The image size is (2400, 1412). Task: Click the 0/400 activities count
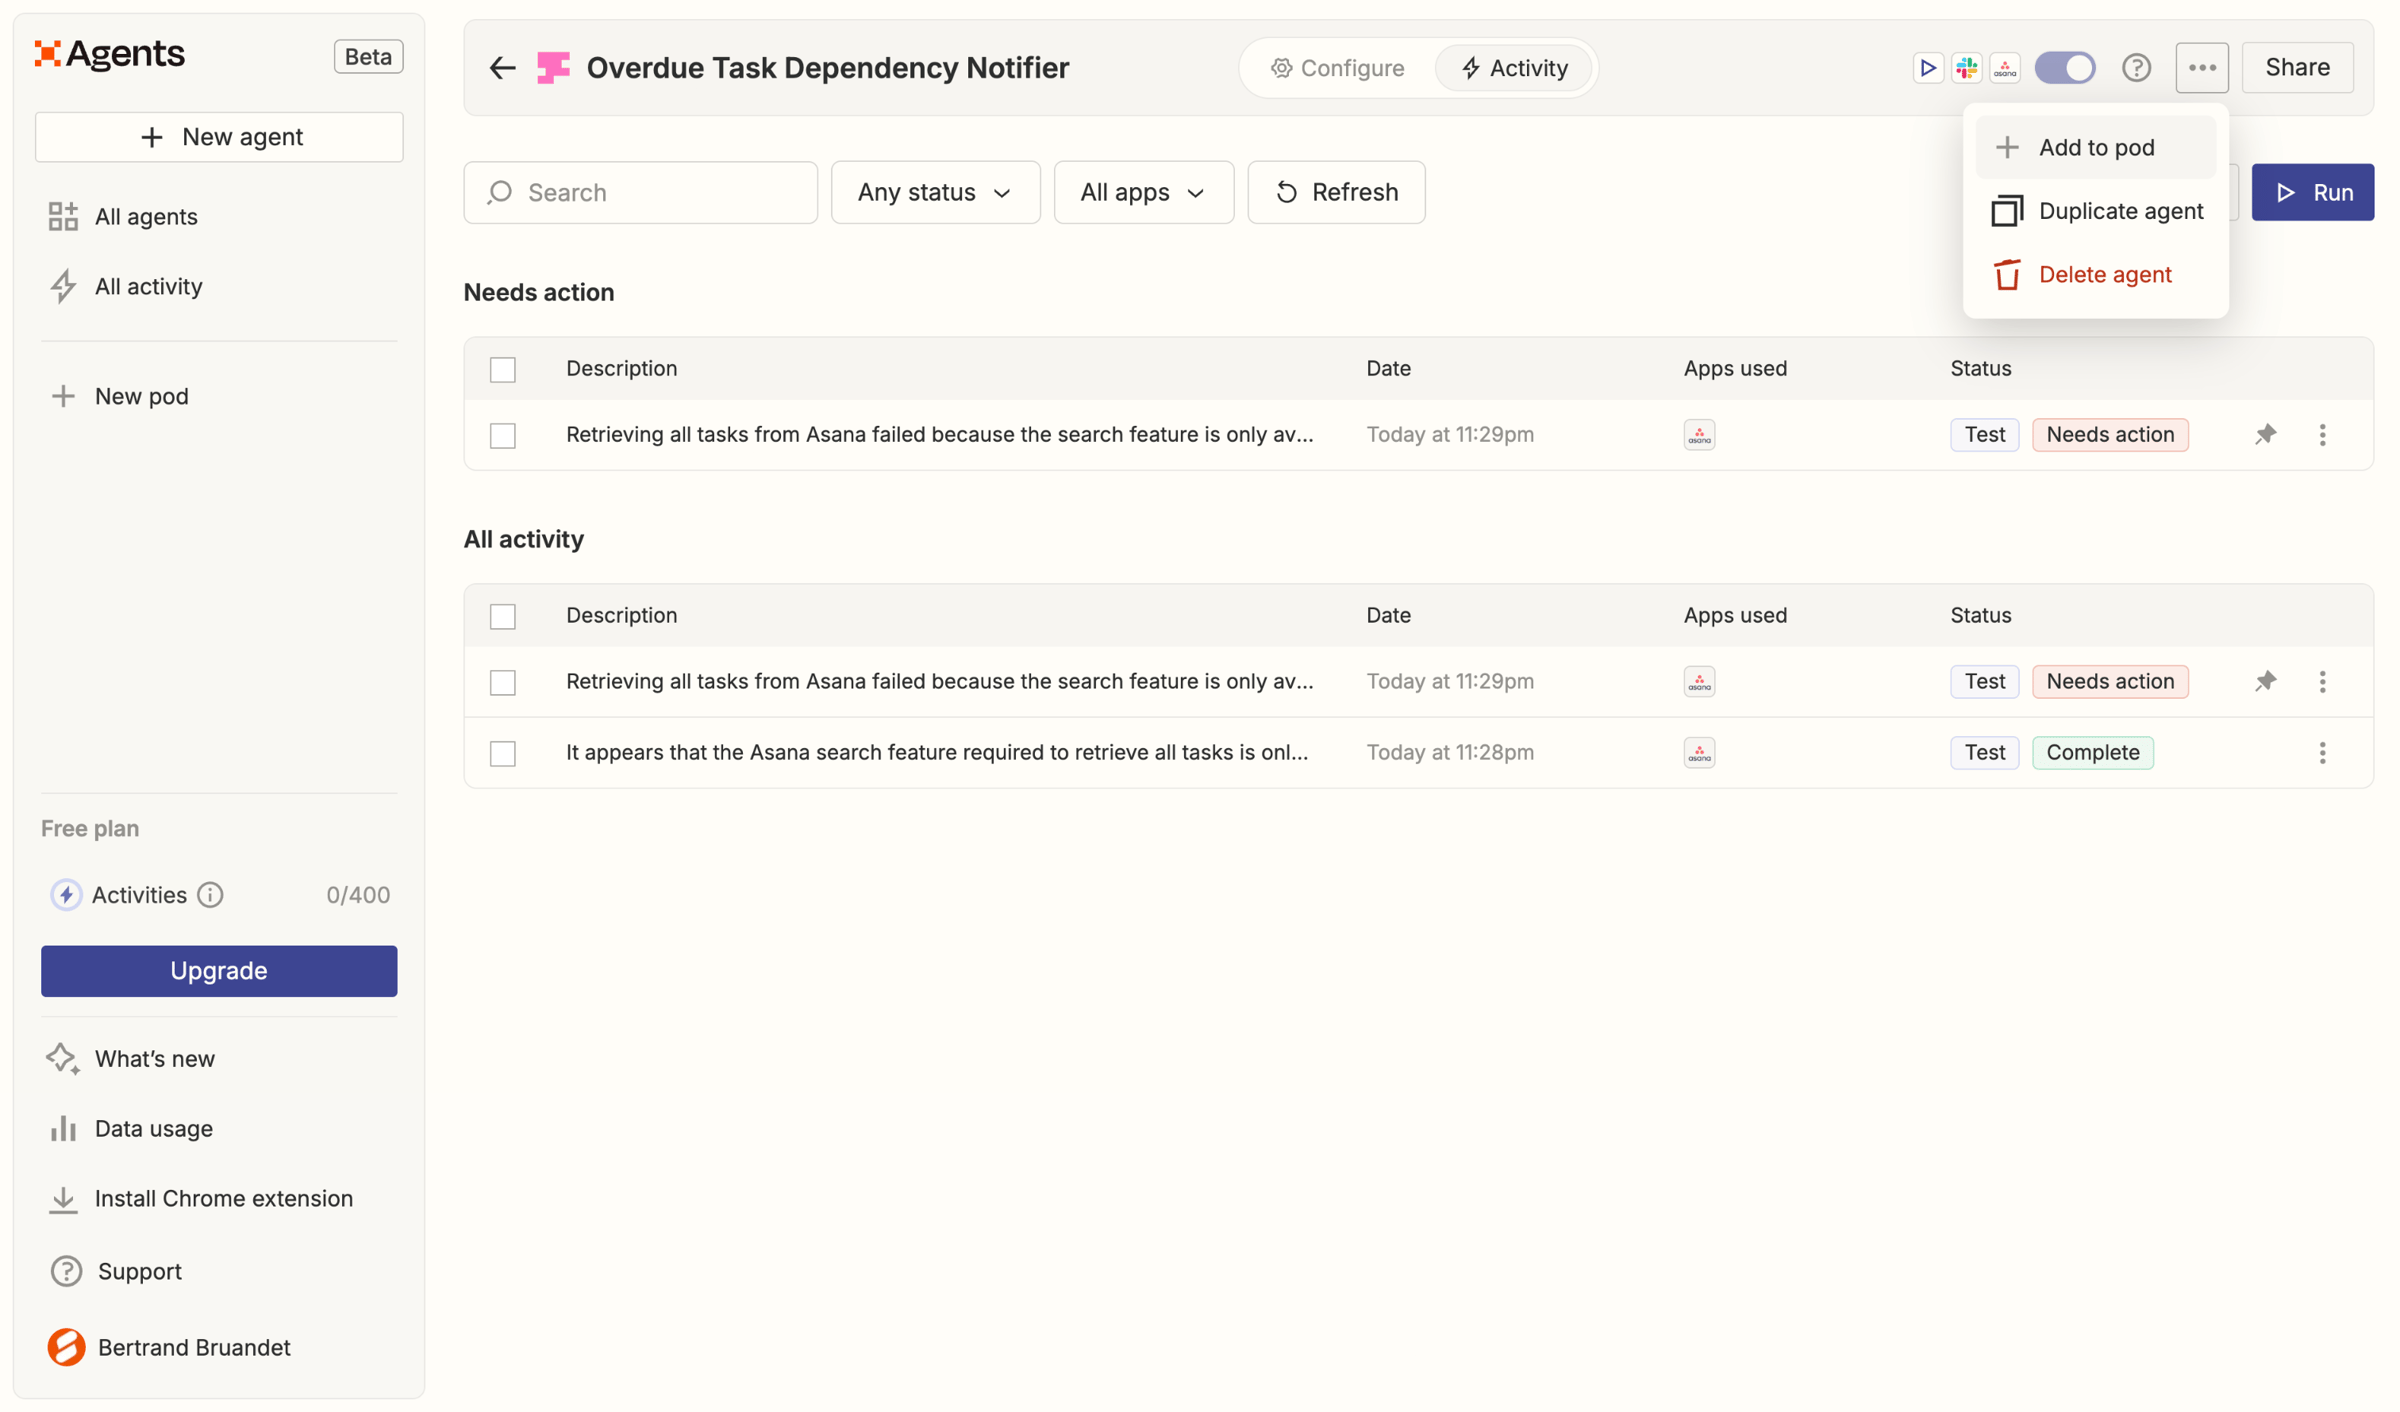pos(358,895)
